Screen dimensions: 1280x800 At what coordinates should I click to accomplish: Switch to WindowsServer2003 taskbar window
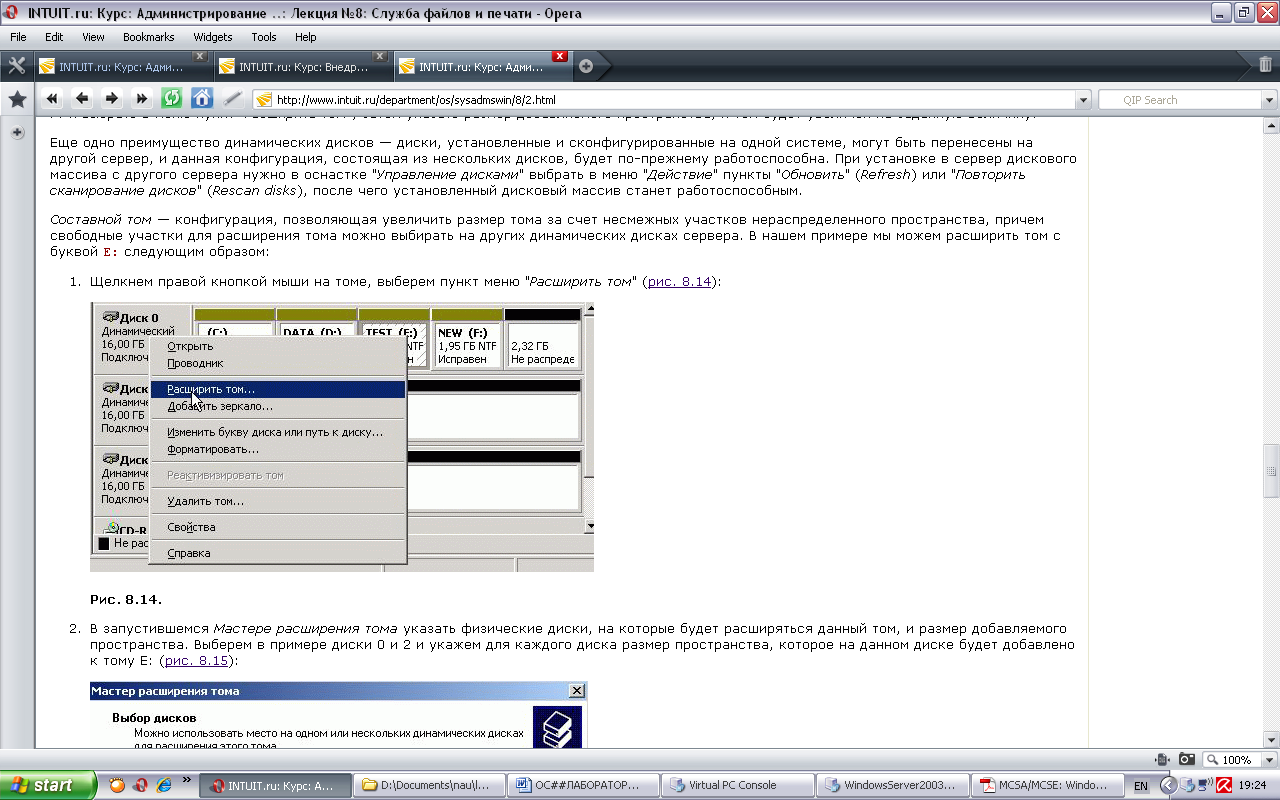click(x=893, y=785)
